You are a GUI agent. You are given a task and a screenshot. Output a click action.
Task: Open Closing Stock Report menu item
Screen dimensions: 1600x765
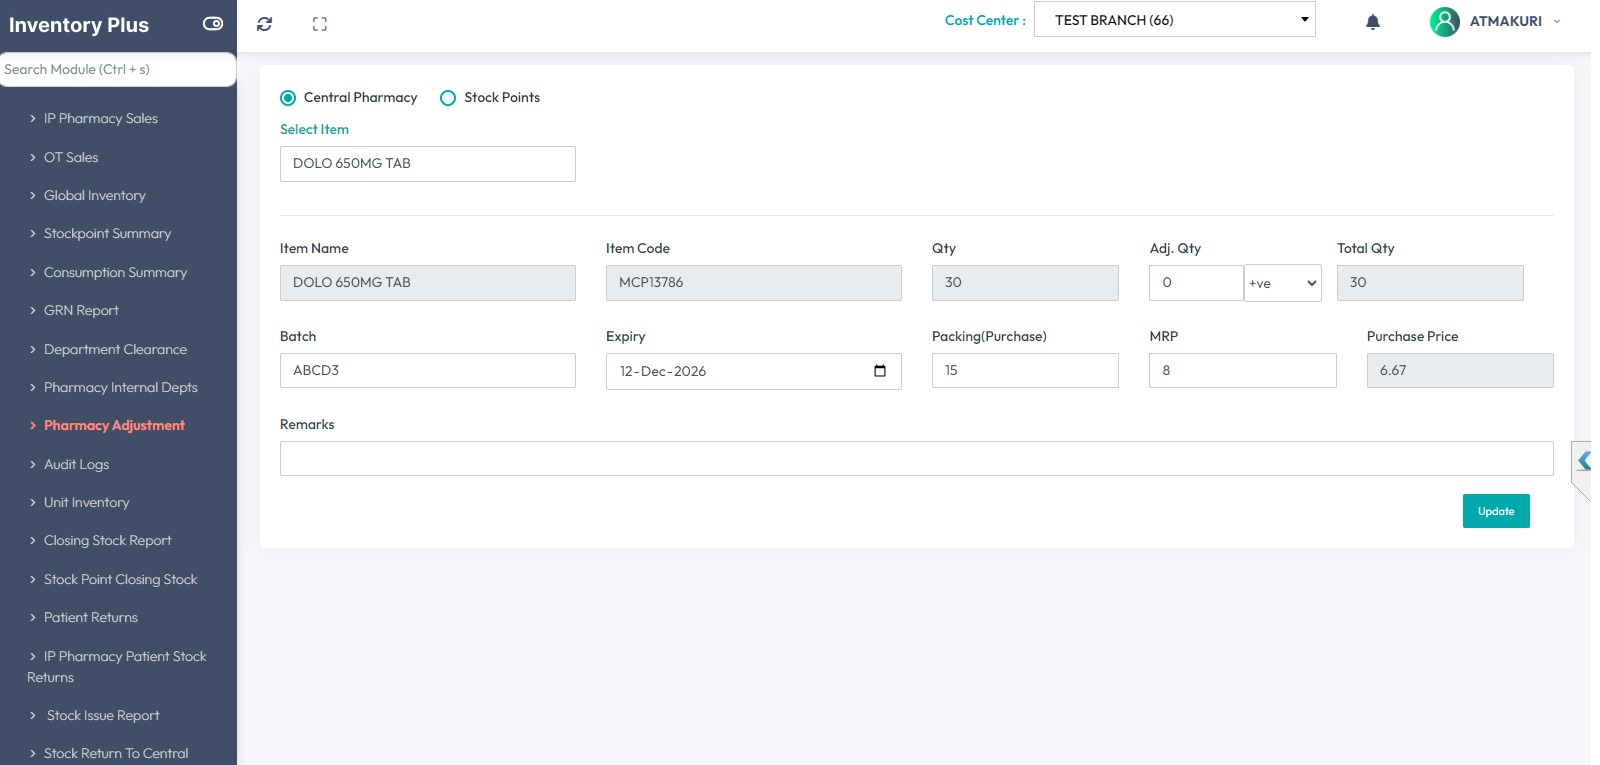pyautogui.click(x=107, y=540)
